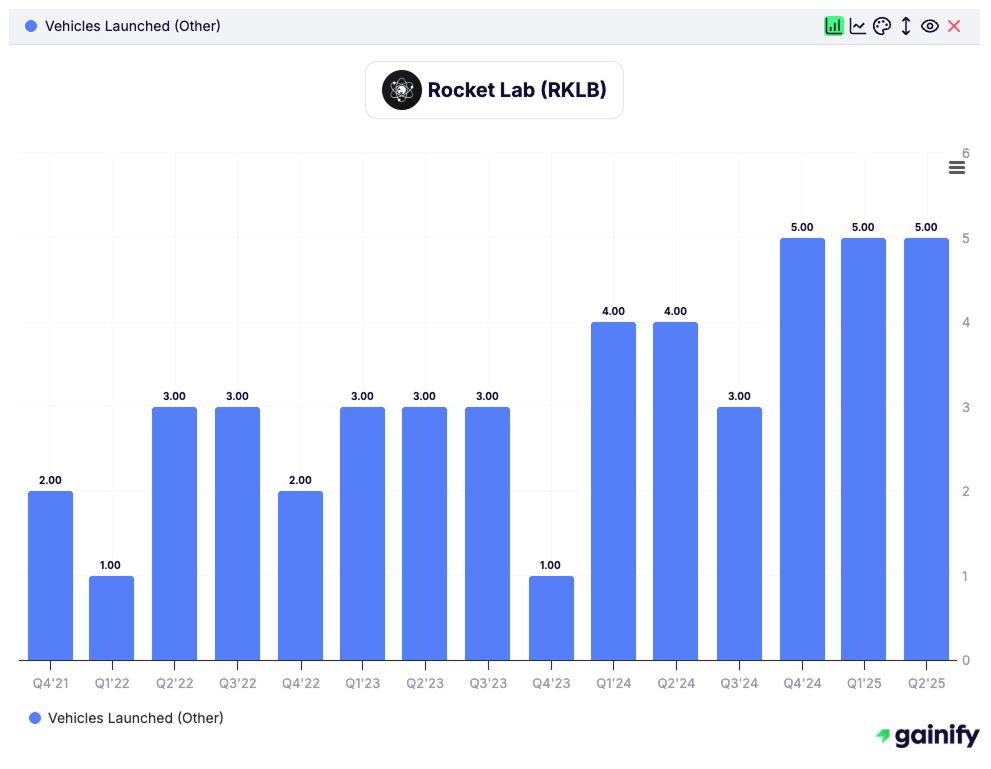Open the color palette picker
The height and width of the screenshot is (769, 991).
(x=881, y=26)
